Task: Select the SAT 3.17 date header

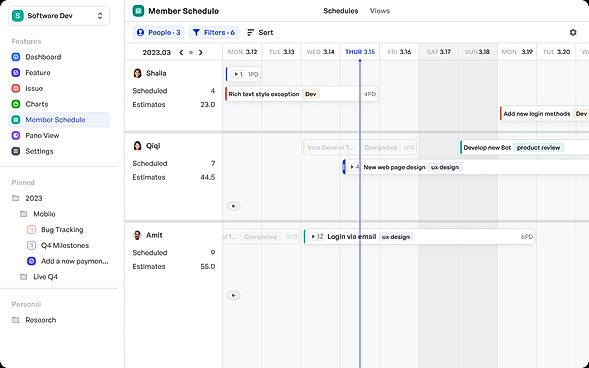Action: (438, 52)
